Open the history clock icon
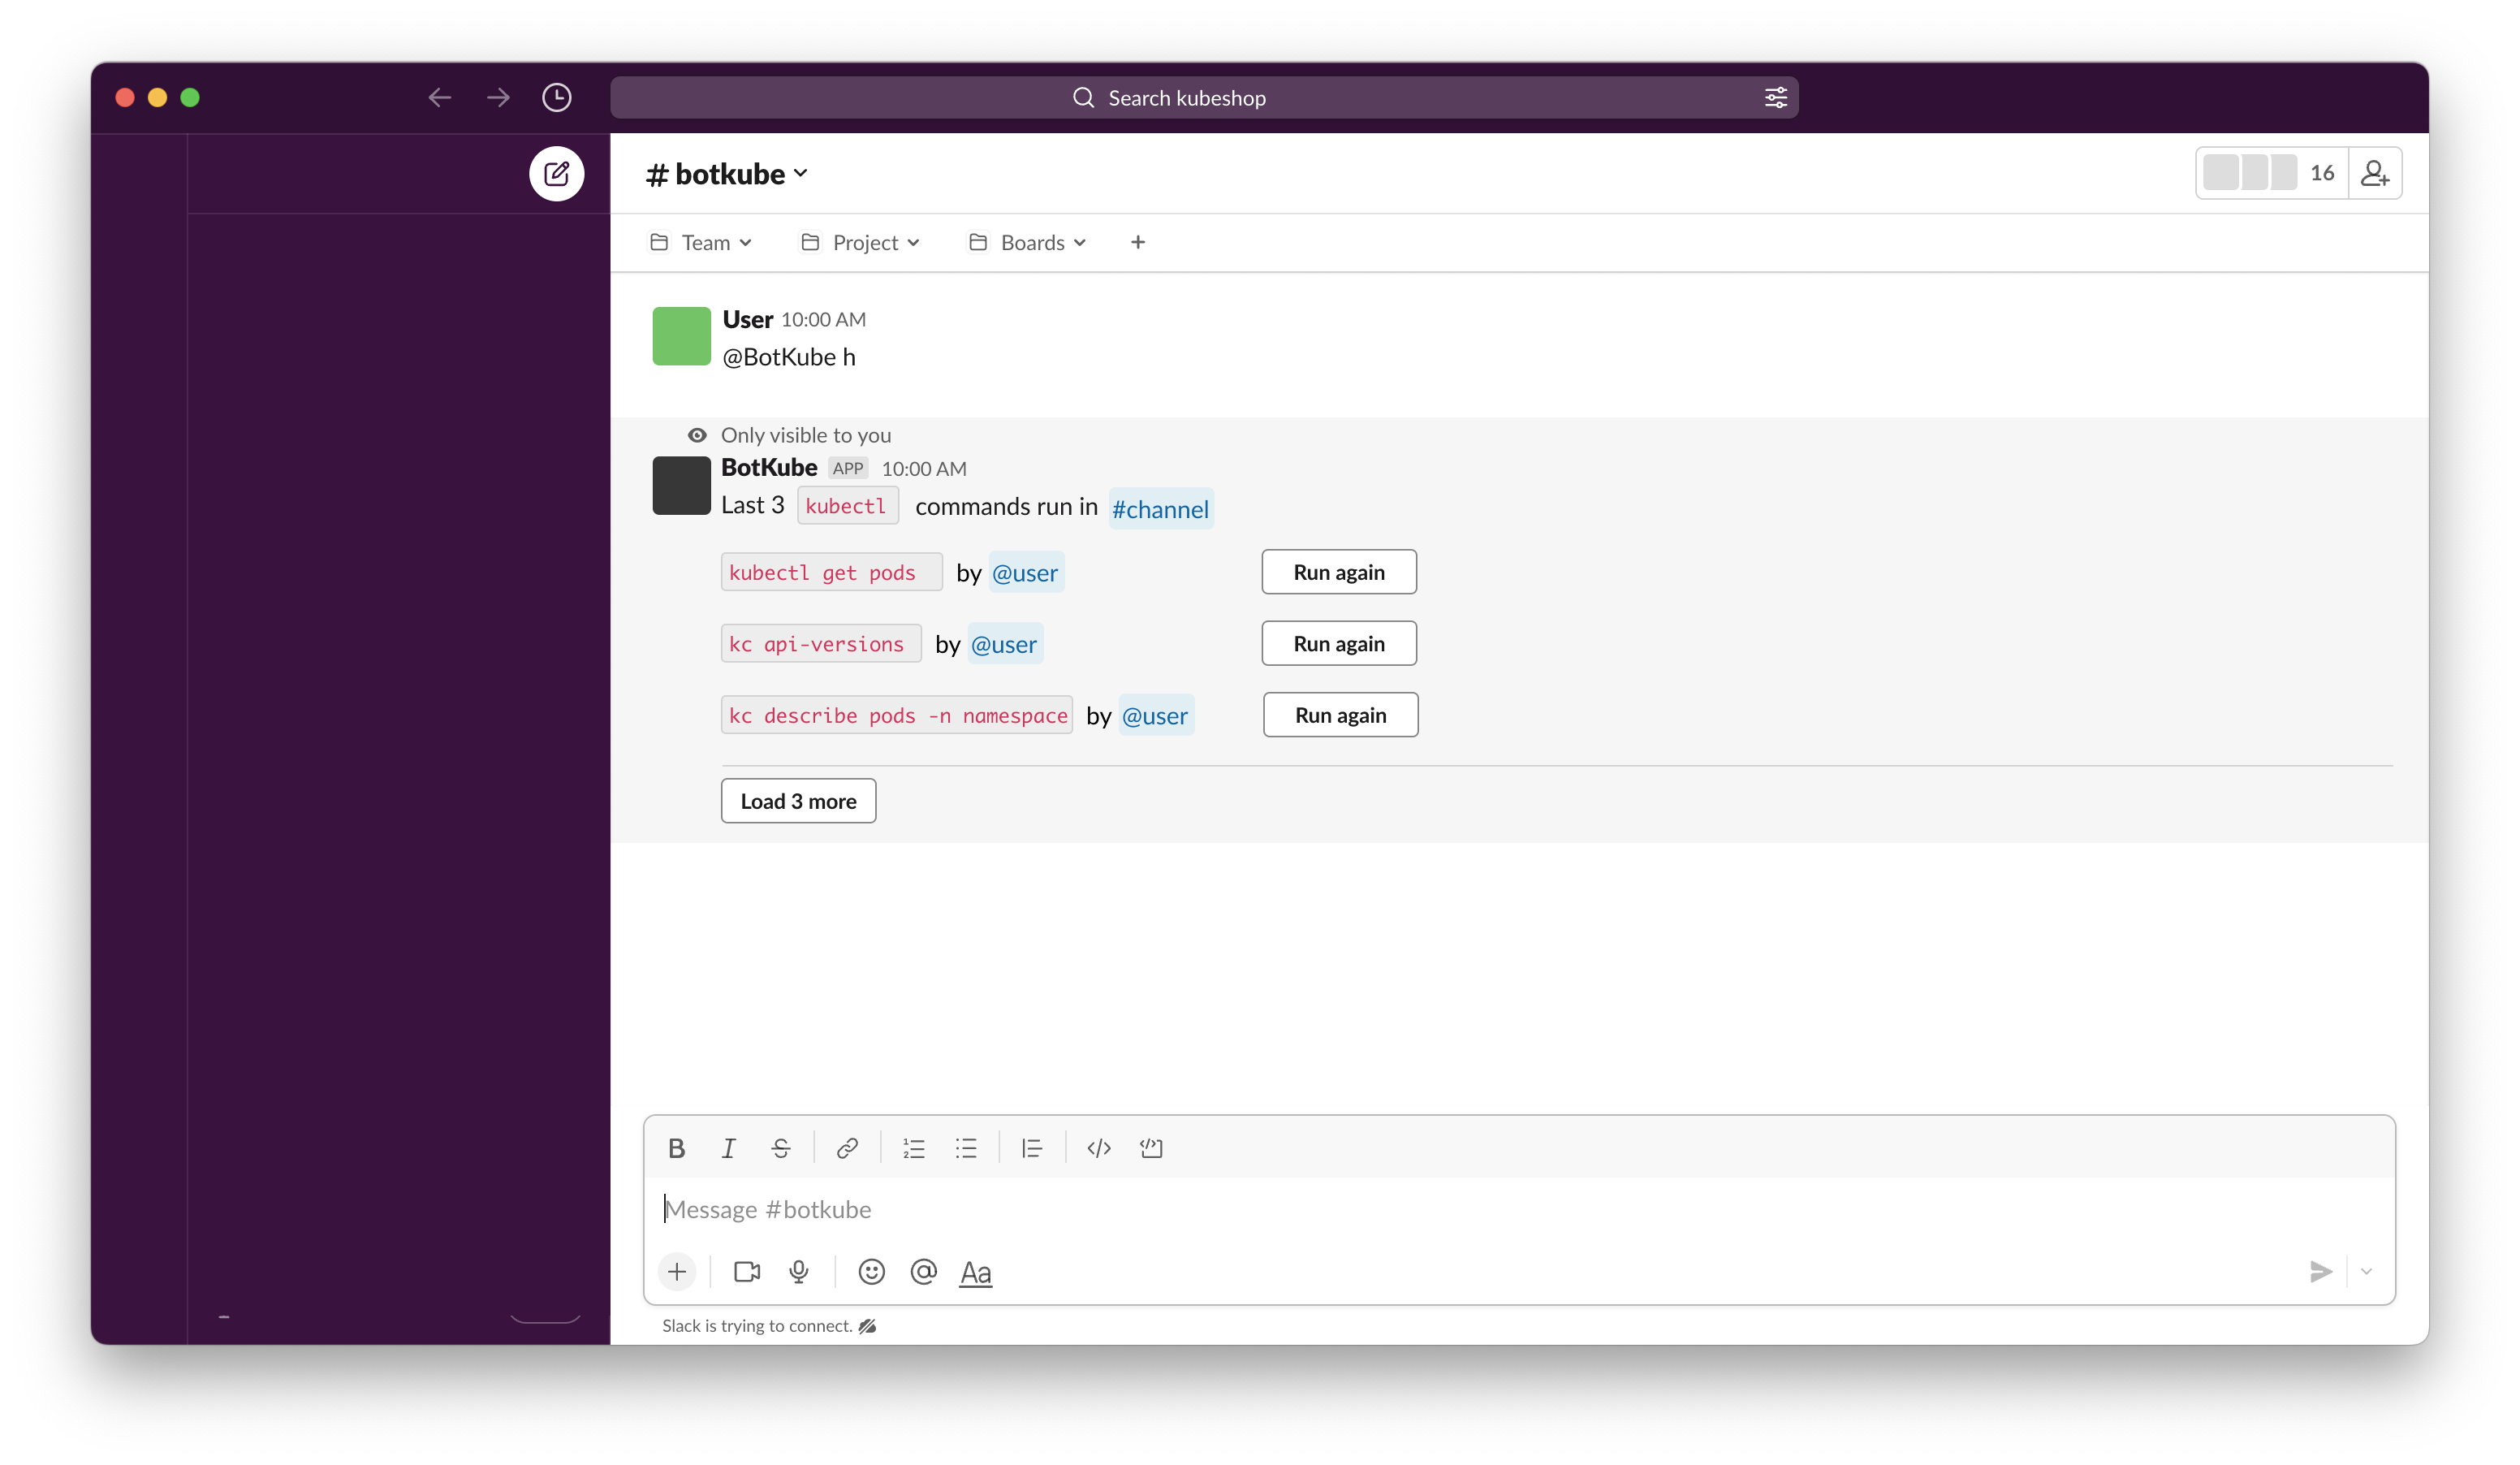The image size is (2520, 1465). pyautogui.click(x=557, y=97)
